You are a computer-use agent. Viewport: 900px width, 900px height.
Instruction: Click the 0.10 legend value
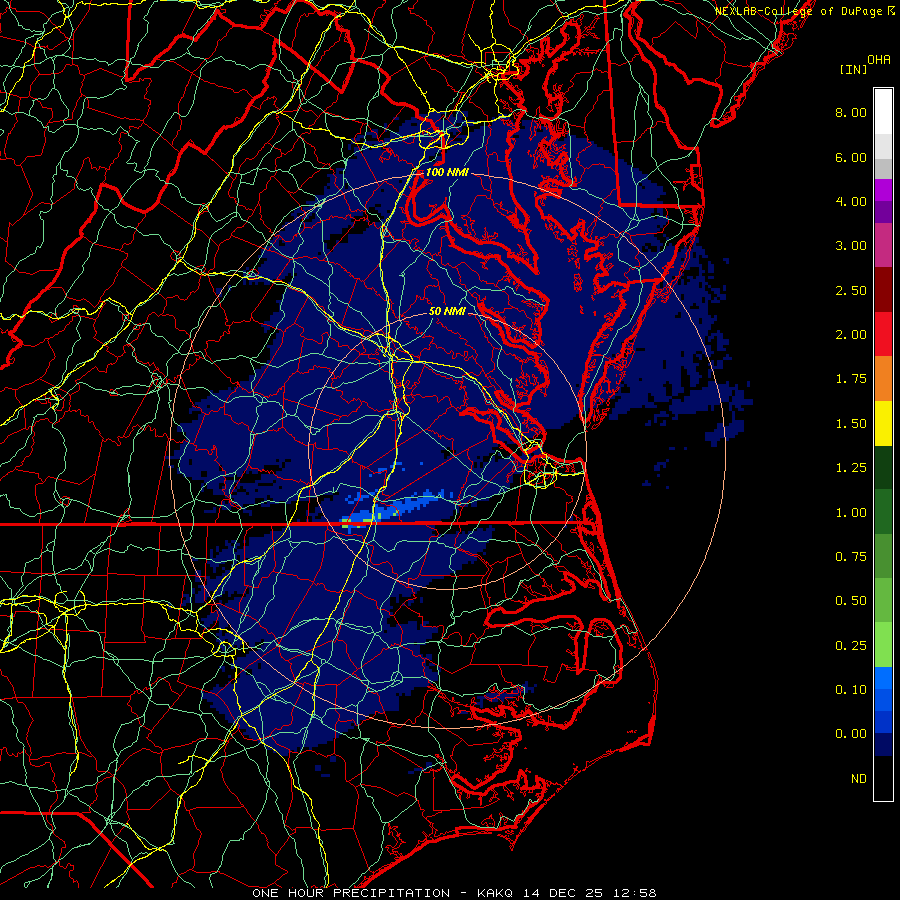[851, 690]
